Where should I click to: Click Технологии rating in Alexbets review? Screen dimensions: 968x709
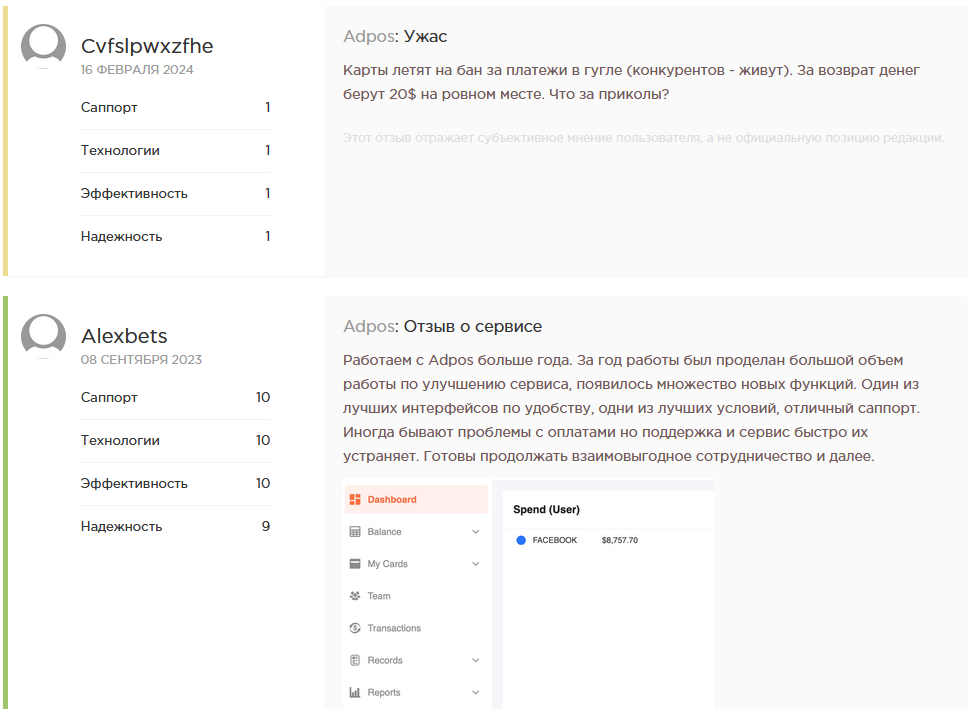click(x=175, y=441)
